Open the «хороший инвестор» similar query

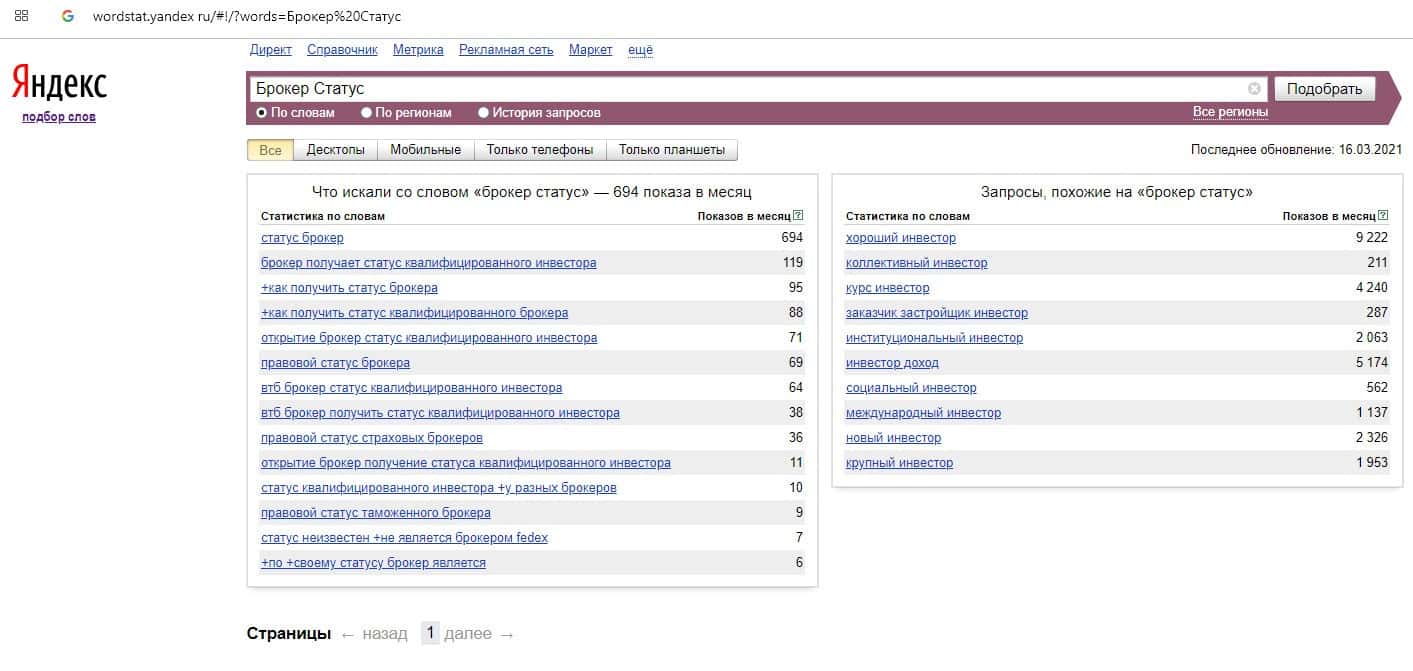tap(900, 238)
